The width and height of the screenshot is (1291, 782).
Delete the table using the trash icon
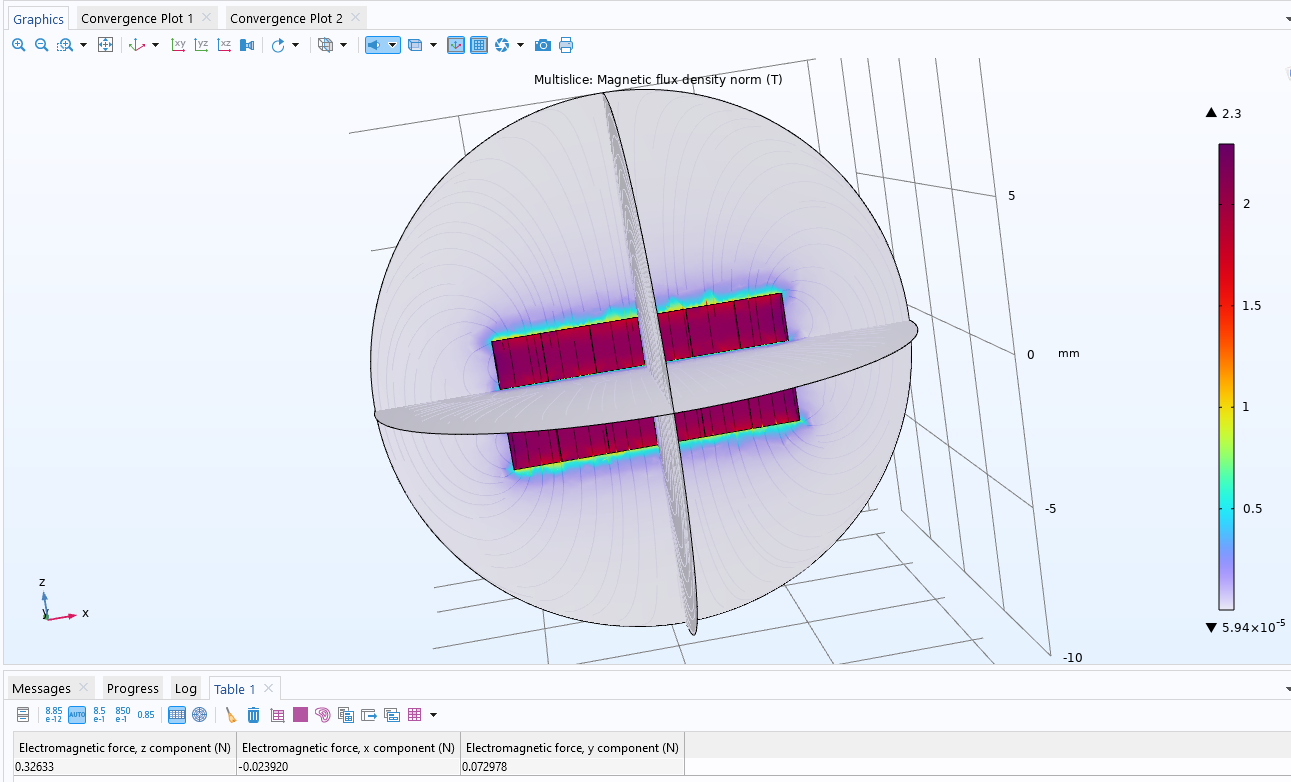(254, 715)
